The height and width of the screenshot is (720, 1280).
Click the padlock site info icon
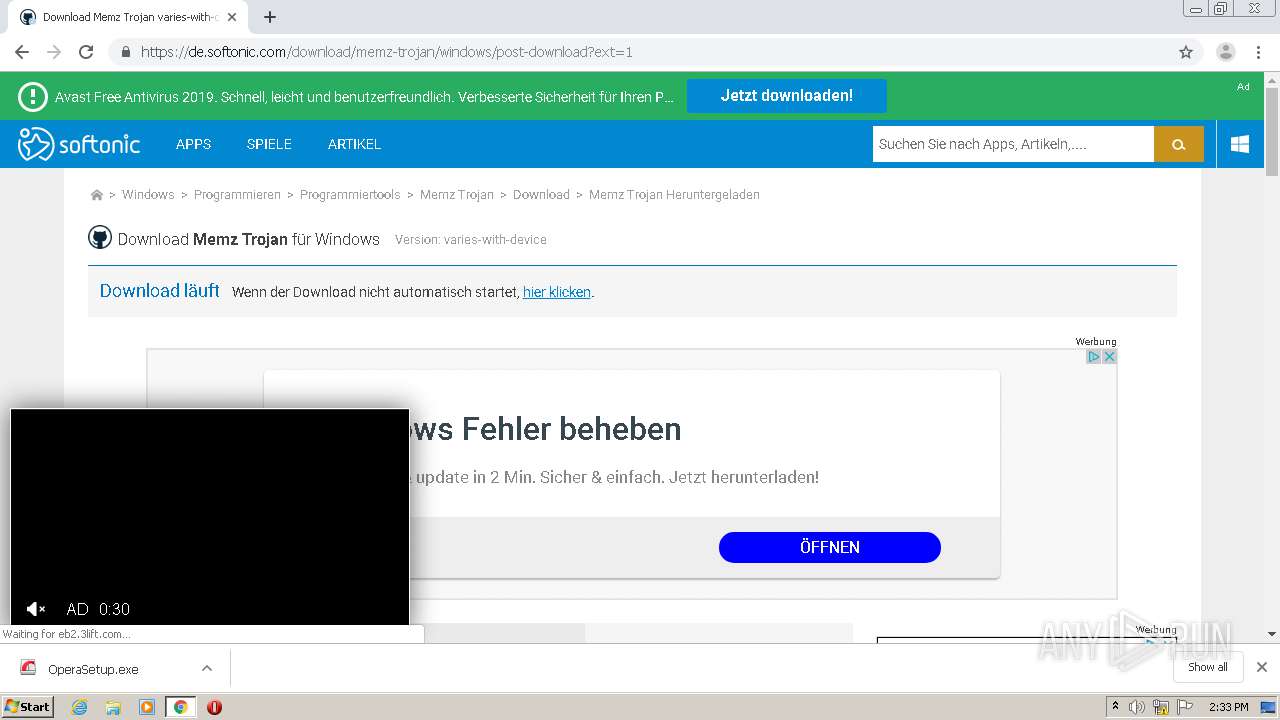[125, 52]
